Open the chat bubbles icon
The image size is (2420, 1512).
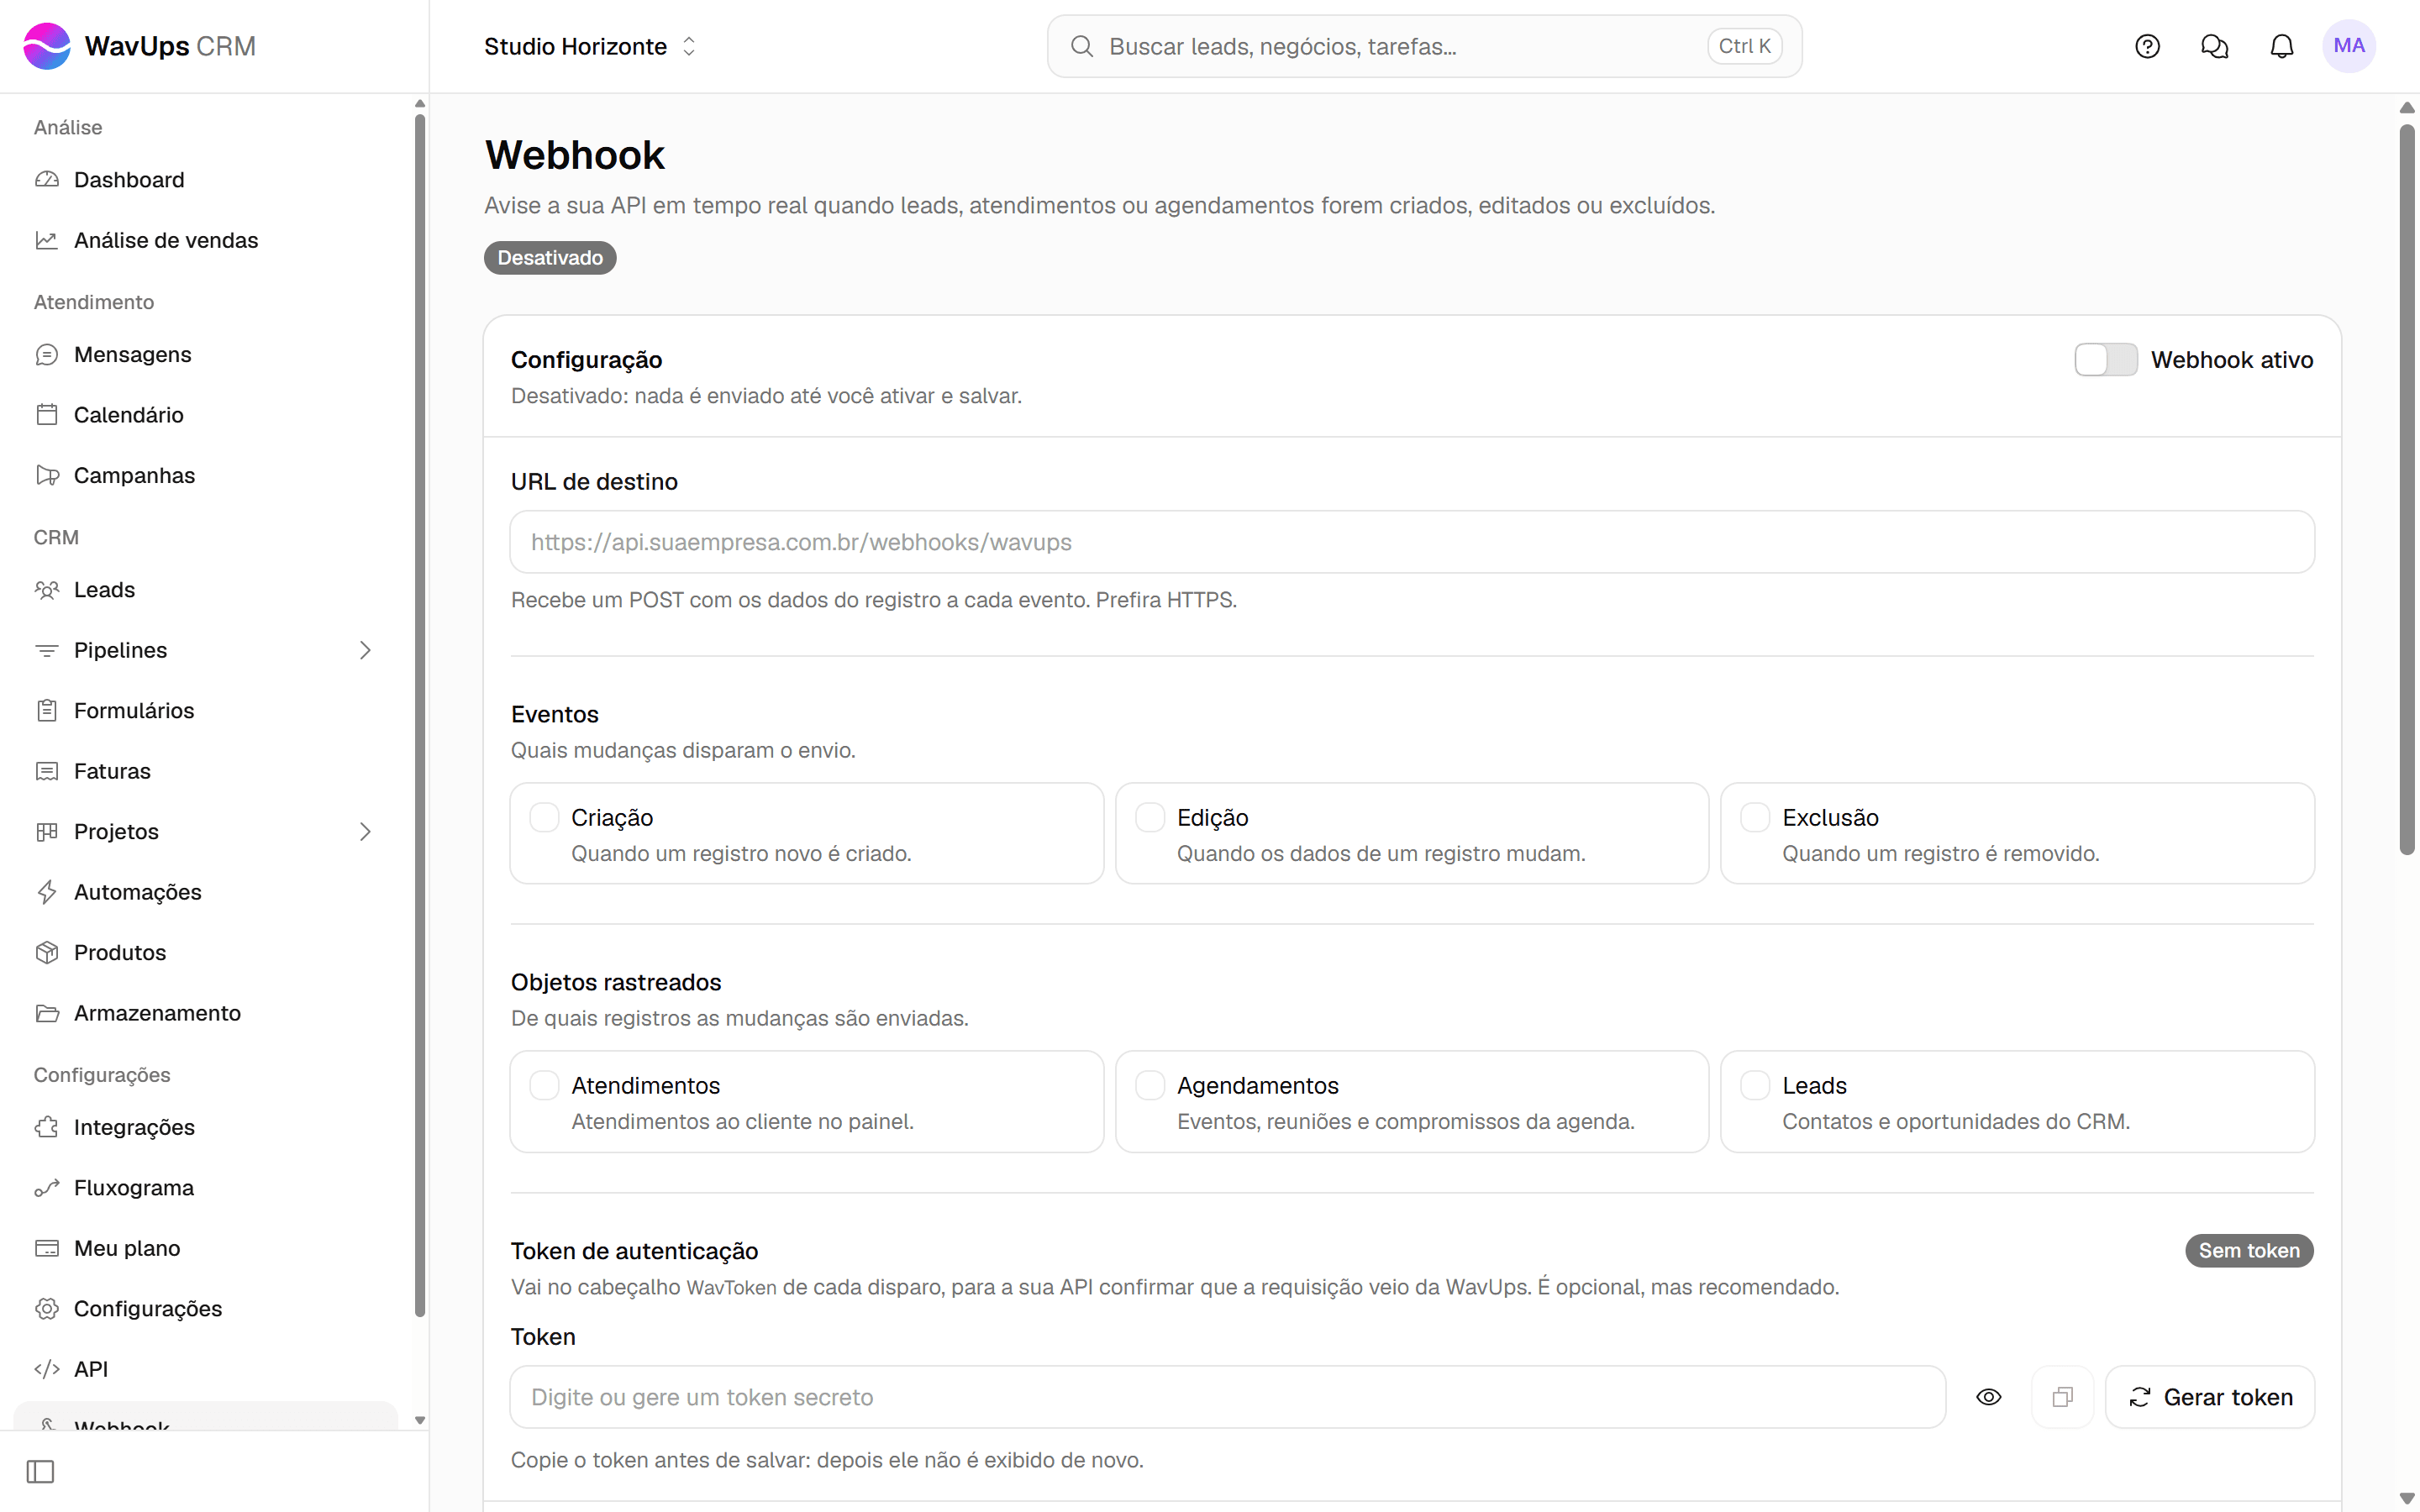(x=2214, y=46)
